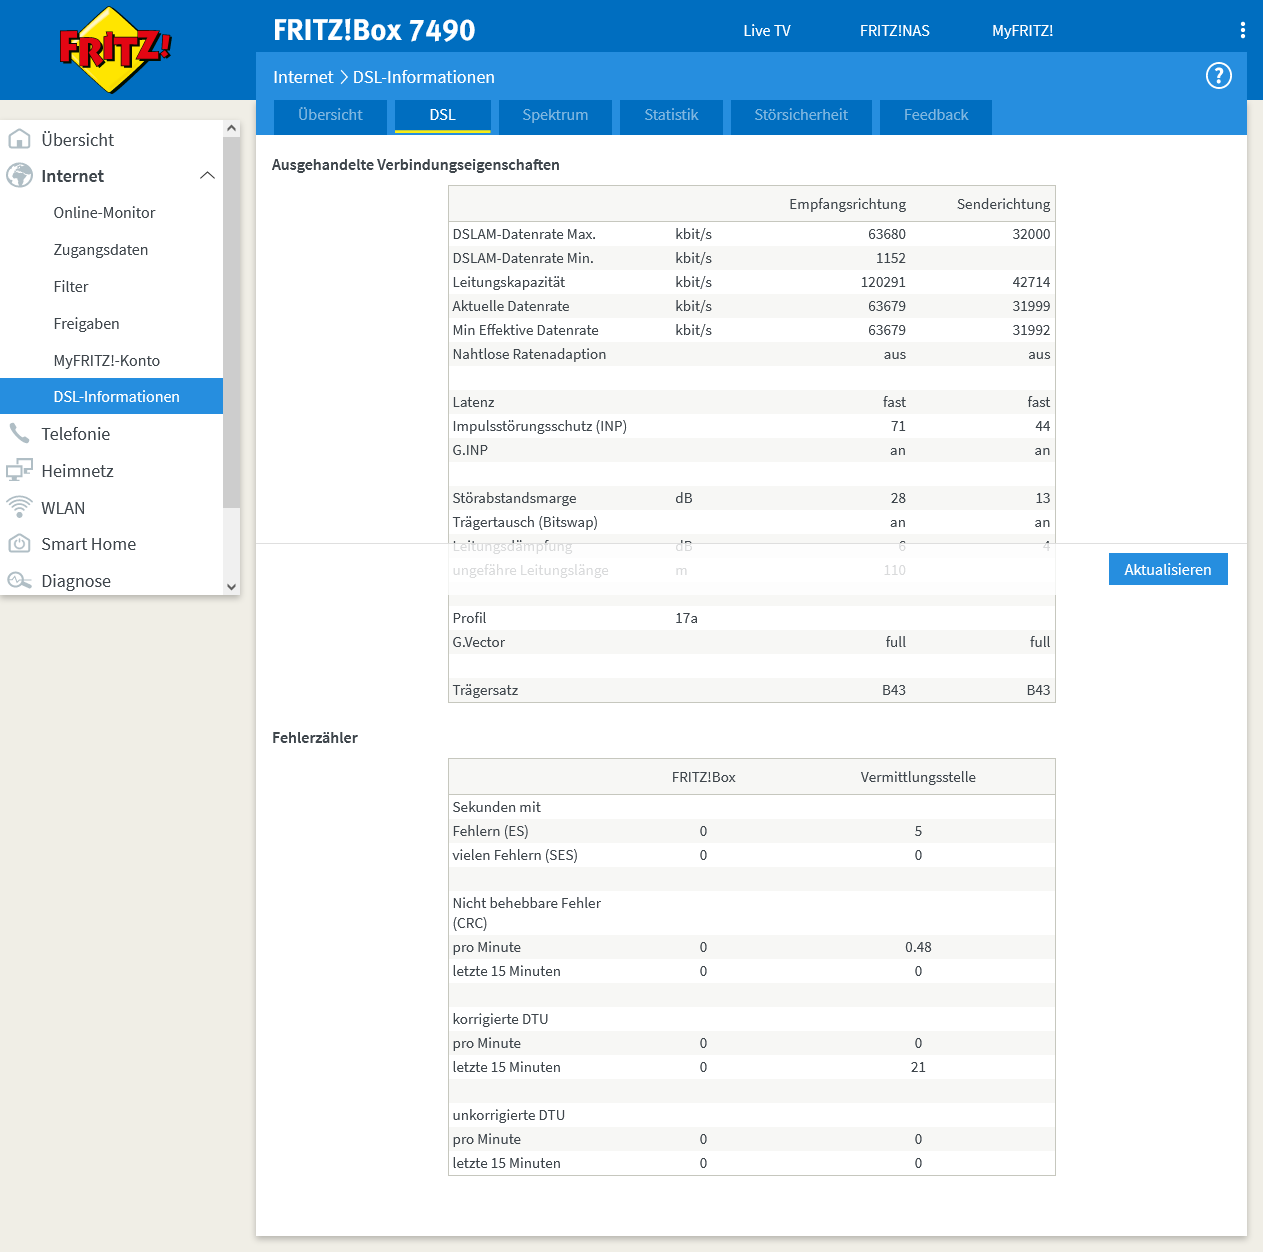Click the Aktualisieren button

(x=1167, y=569)
